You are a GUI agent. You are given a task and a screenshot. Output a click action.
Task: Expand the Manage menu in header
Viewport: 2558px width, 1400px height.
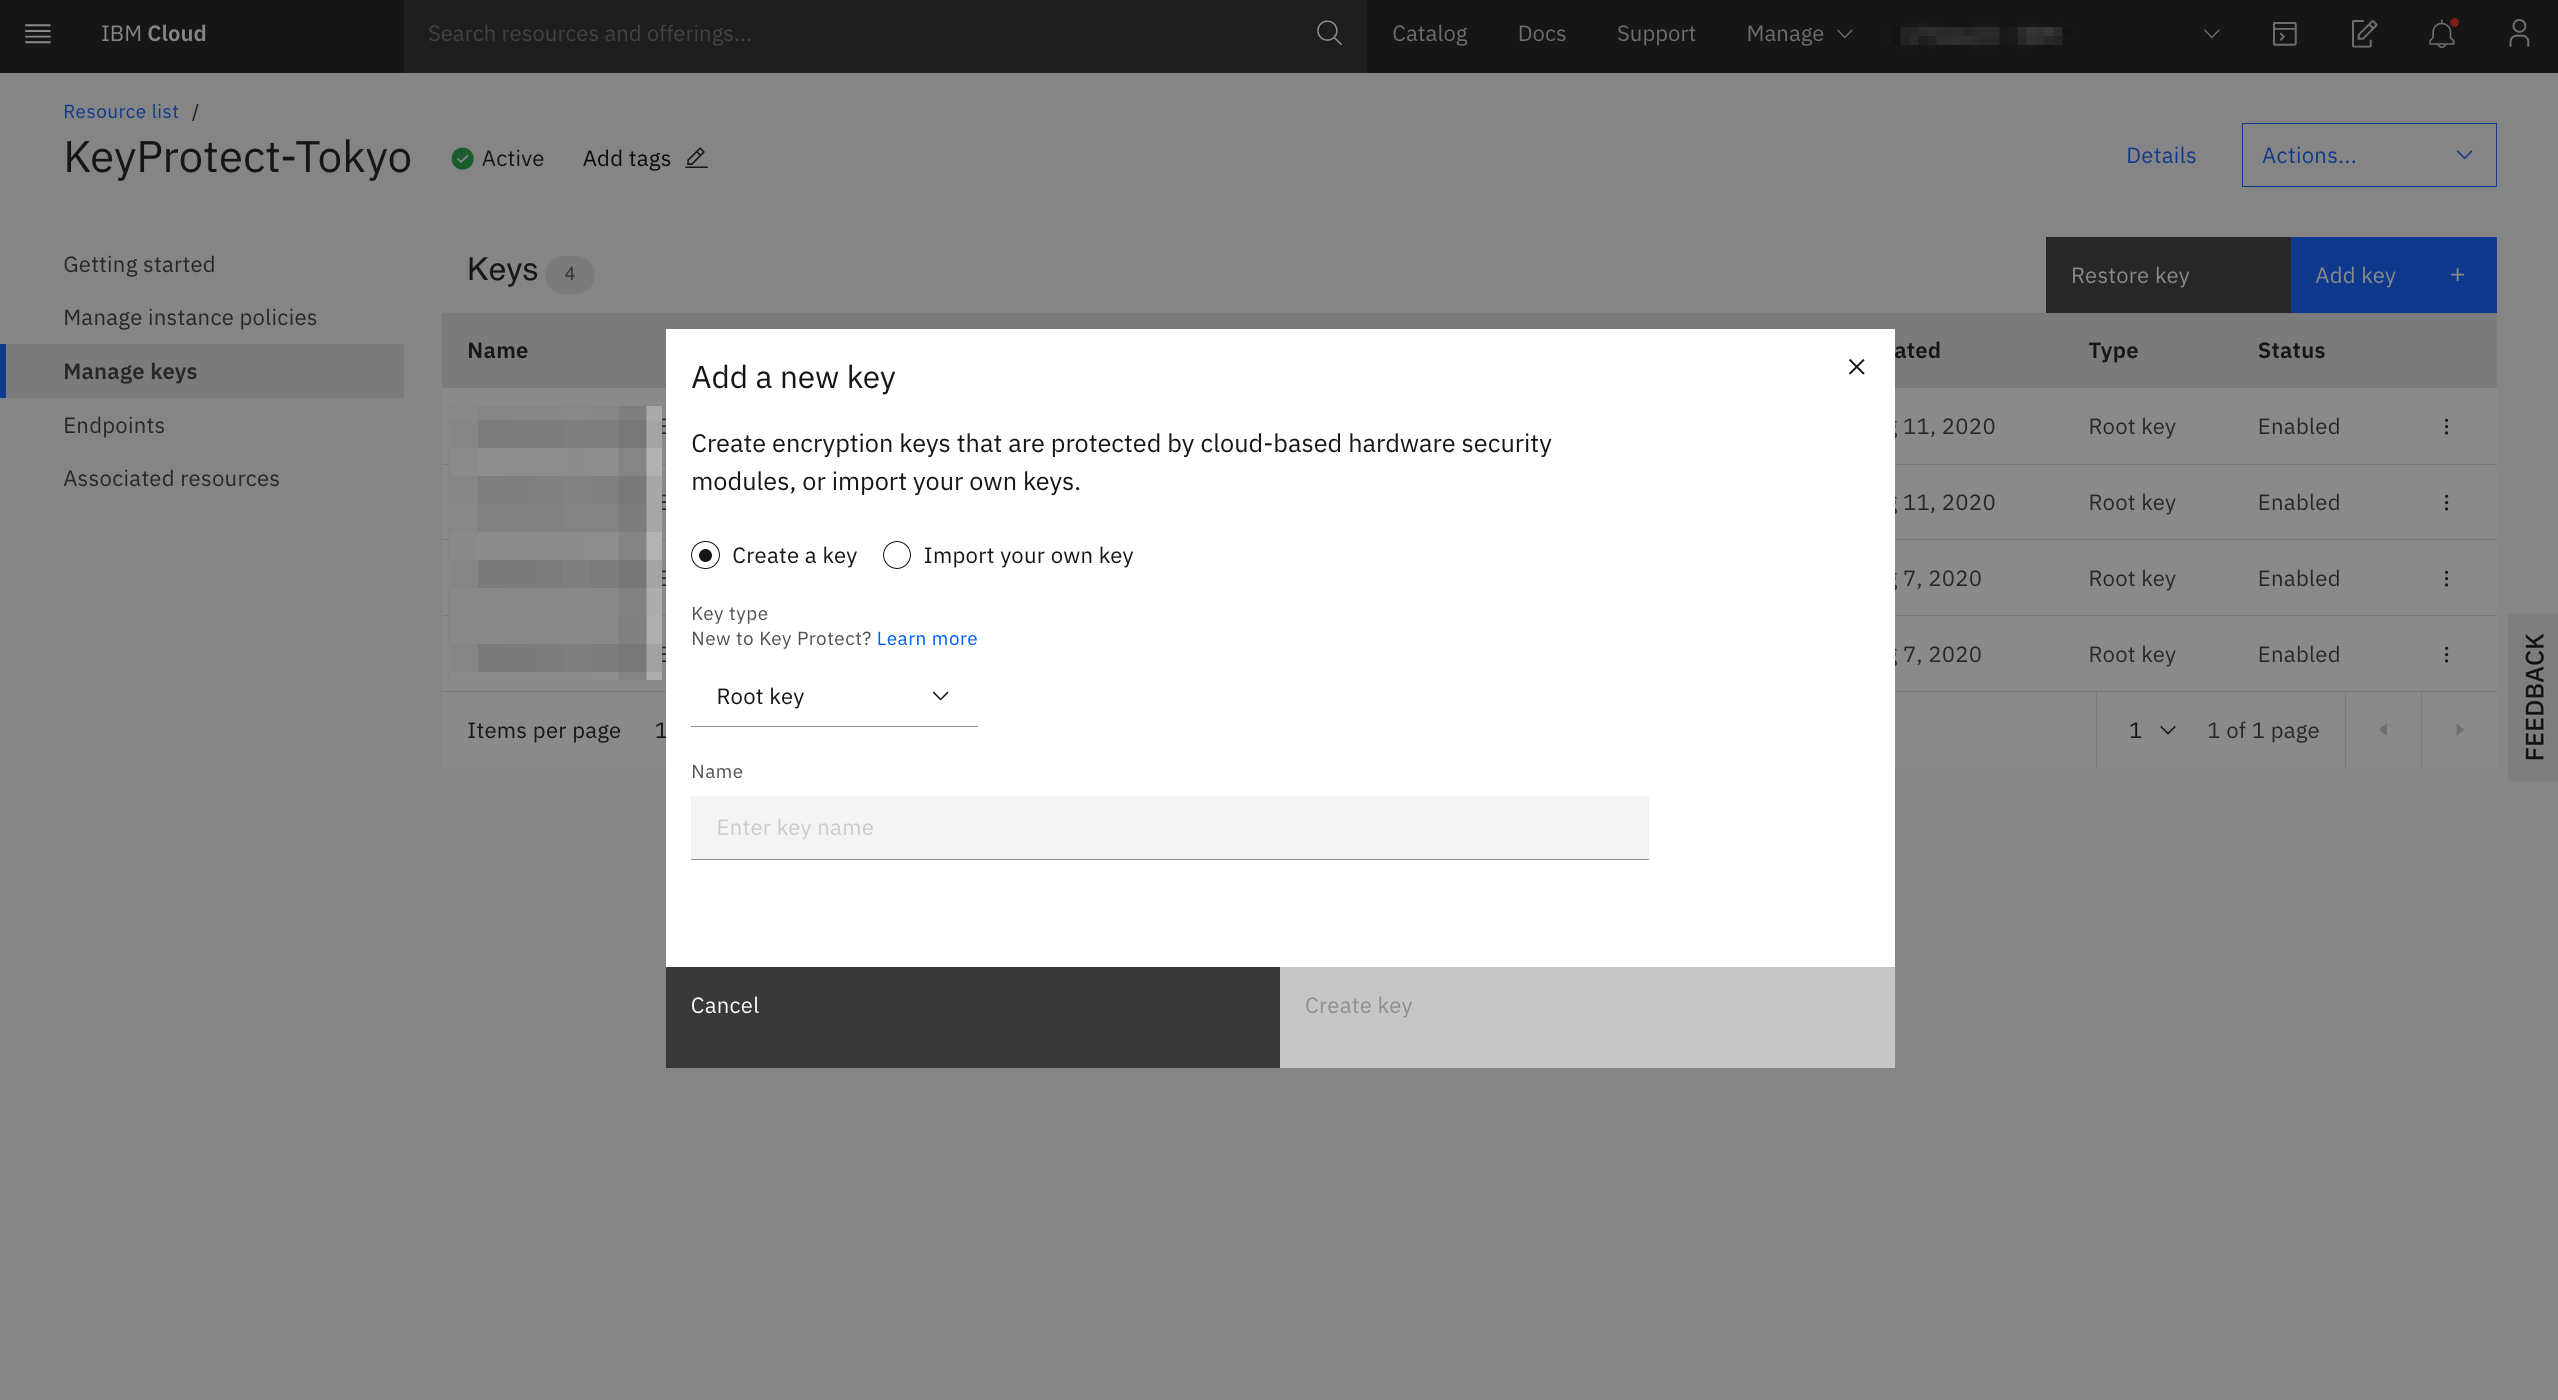tap(1799, 34)
